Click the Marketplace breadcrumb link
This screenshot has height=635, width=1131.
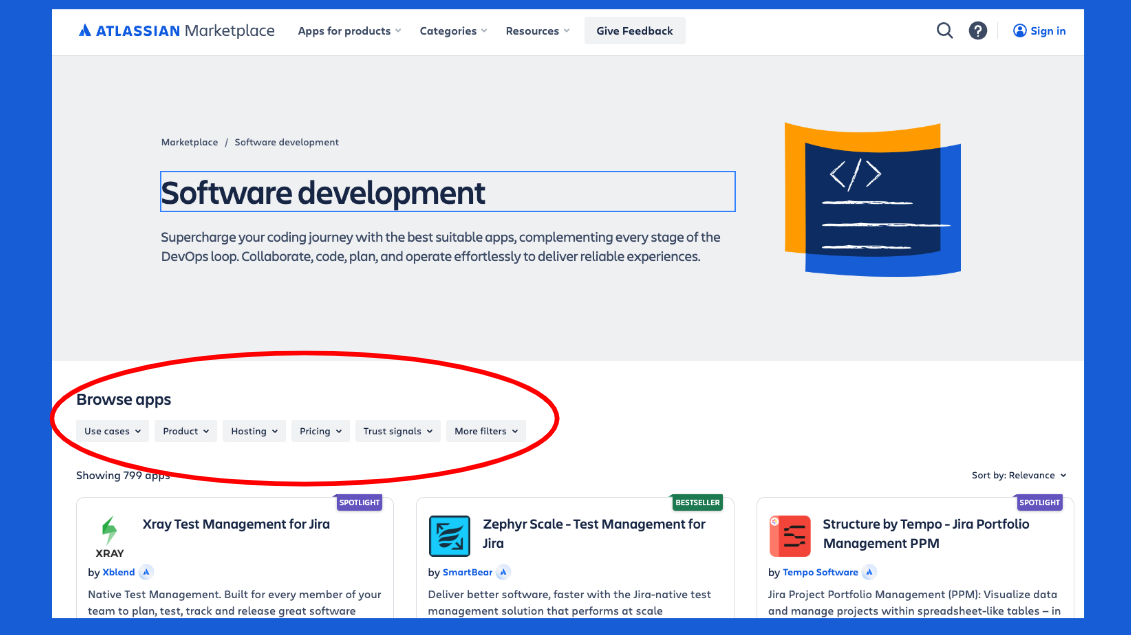(189, 142)
